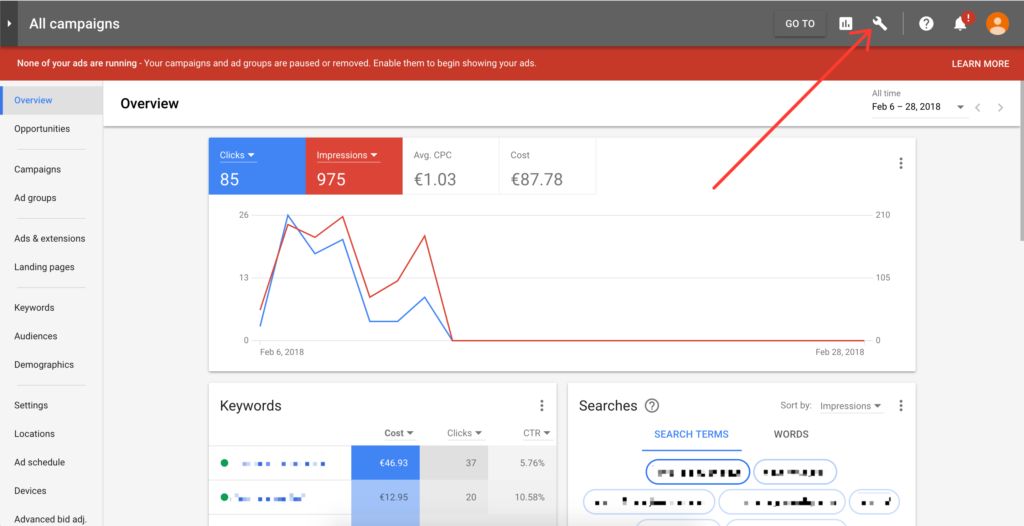Go to next date range arrow
The height and width of the screenshot is (526, 1024).
point(1001,107)
